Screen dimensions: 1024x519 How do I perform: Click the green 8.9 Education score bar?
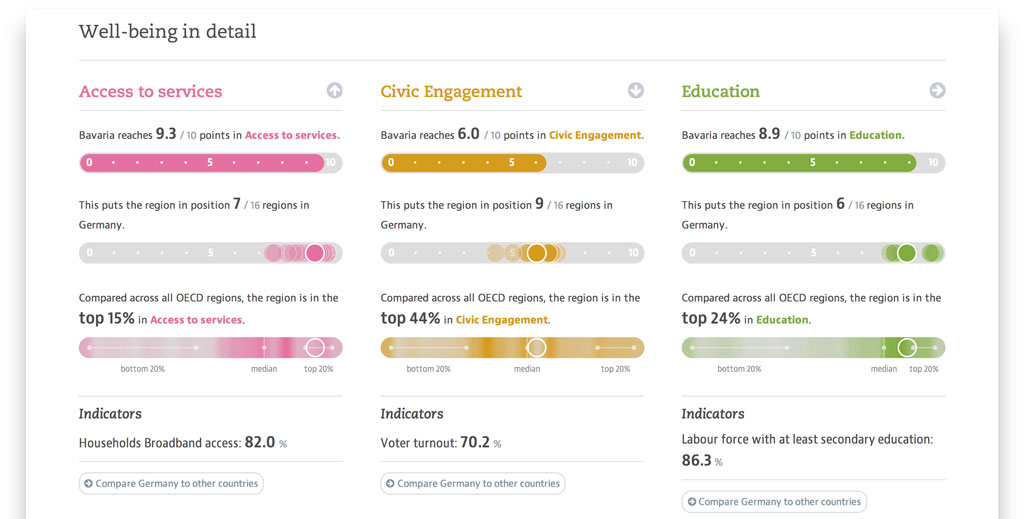798,163
